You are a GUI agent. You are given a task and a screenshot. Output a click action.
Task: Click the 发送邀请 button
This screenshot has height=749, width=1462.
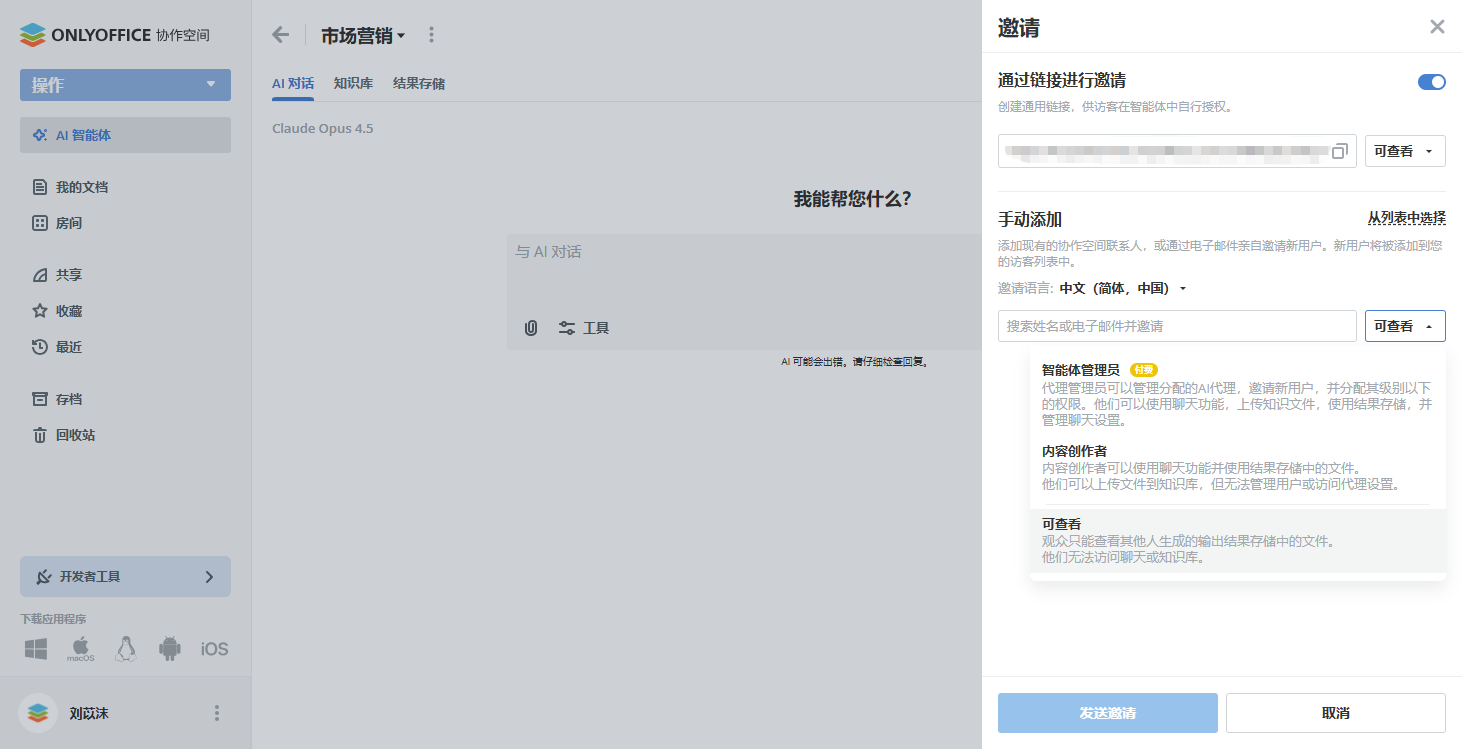[1107, 712]
